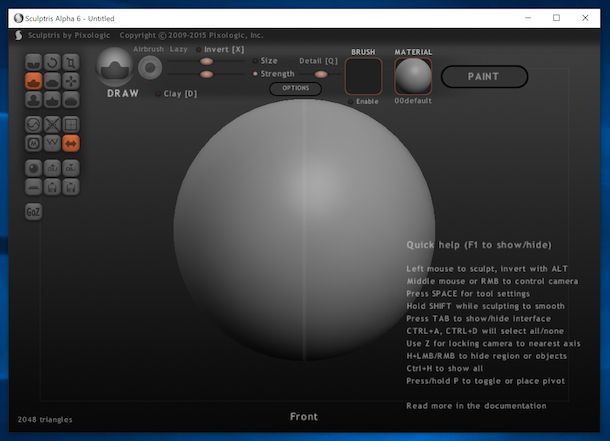Image resolution: width=610 pixels, height=441 pixels.
Task: Click the Import OBJ icon
Action: [52, 168]
